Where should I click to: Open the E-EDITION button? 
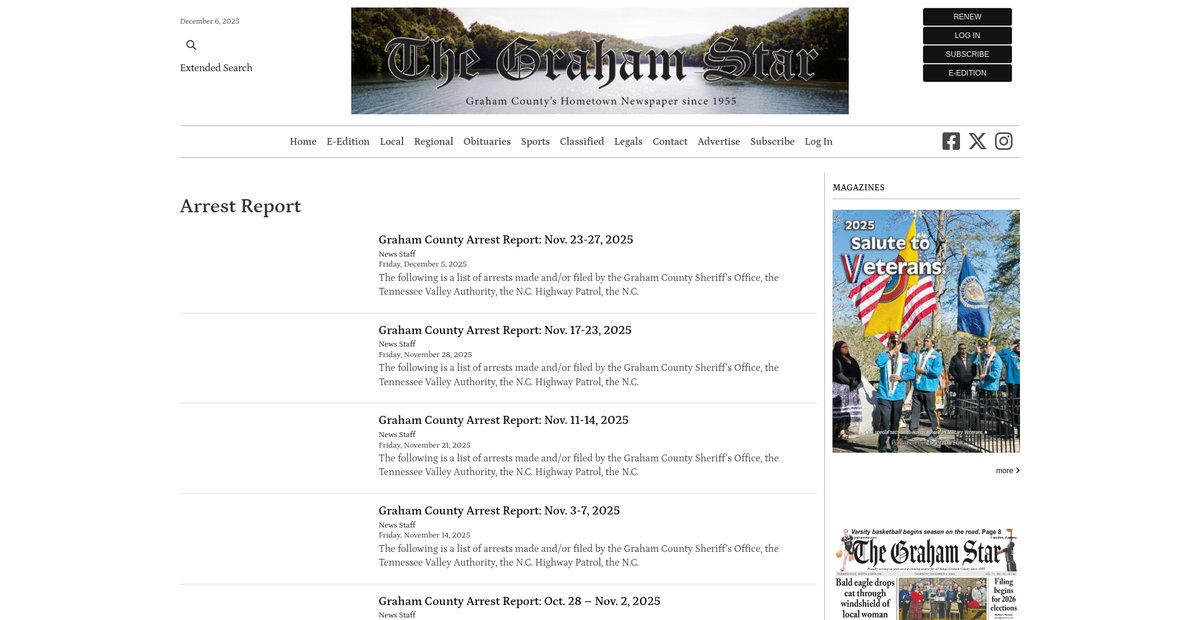pos(967,73)
